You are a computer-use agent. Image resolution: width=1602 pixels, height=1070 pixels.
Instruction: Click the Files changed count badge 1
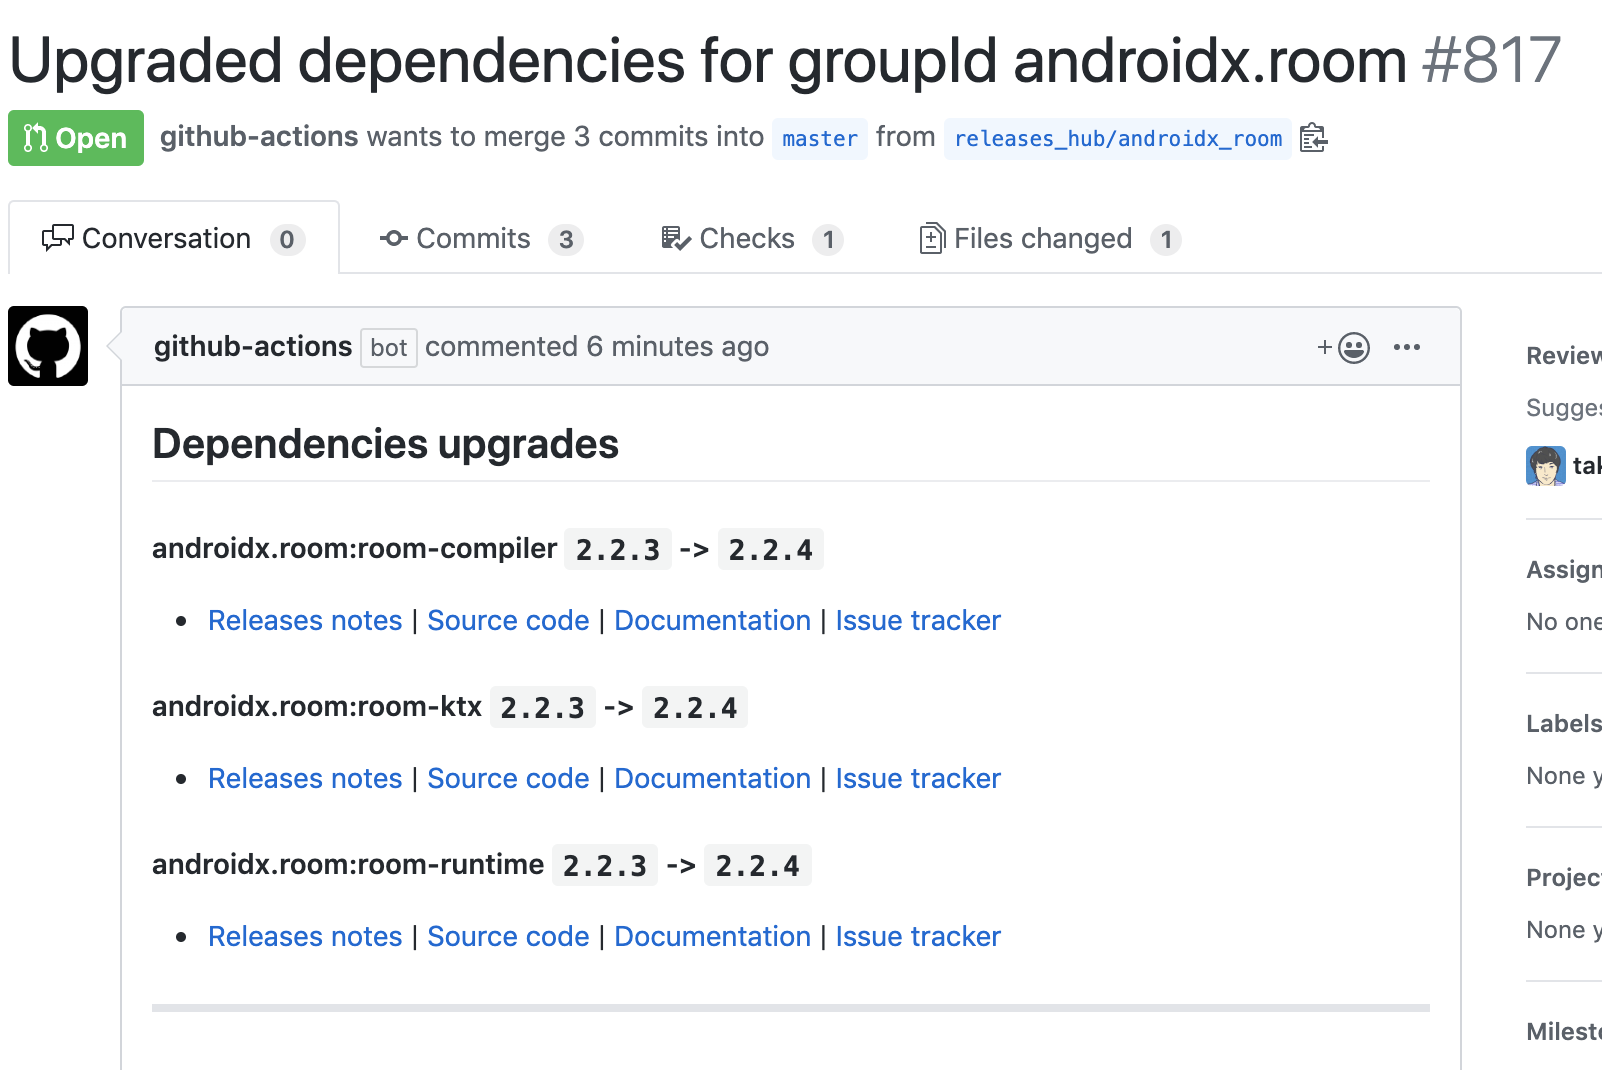pos(1166,240)
